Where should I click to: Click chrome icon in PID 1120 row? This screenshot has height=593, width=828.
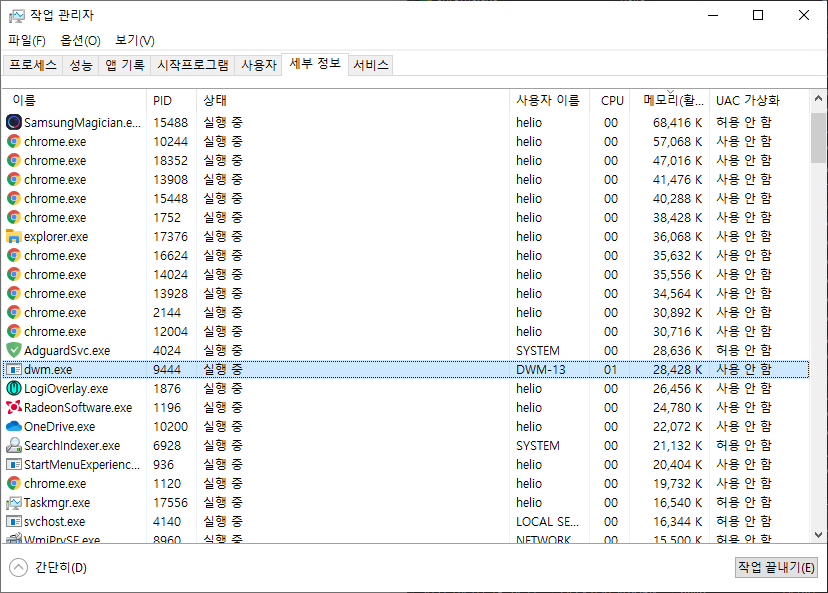[14, 484]
